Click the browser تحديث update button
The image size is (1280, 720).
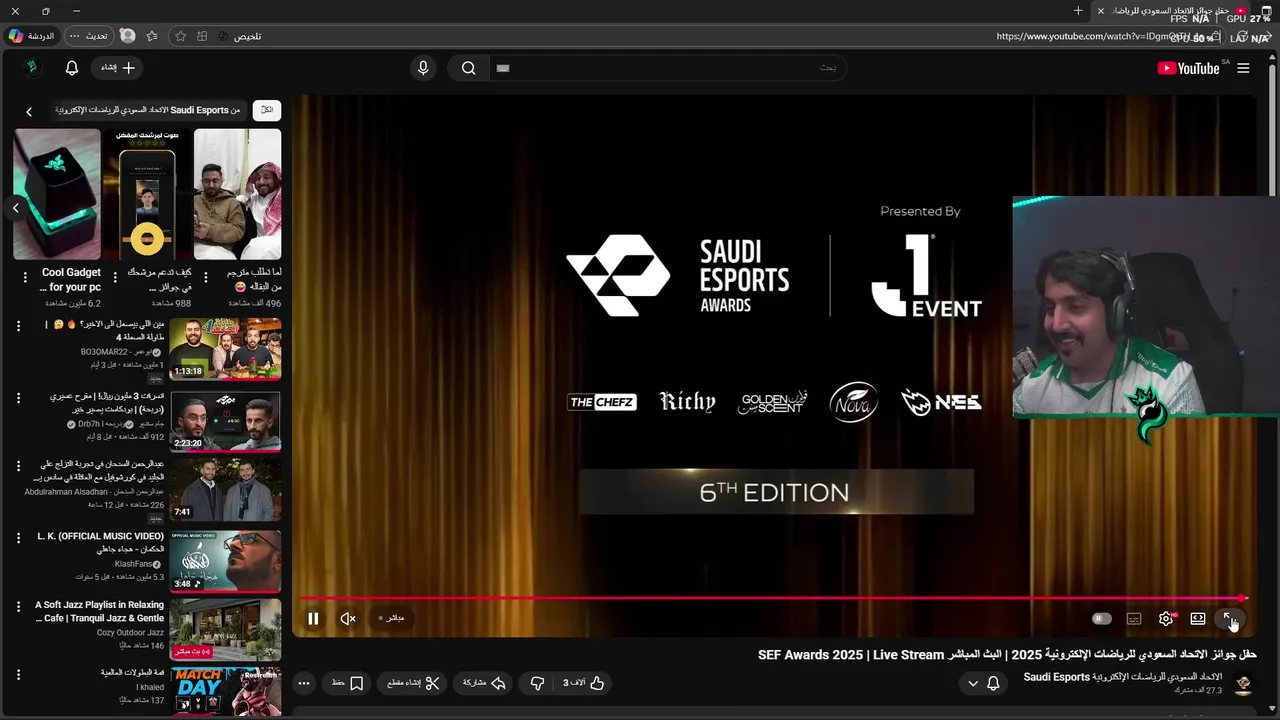tap(89, 36)
